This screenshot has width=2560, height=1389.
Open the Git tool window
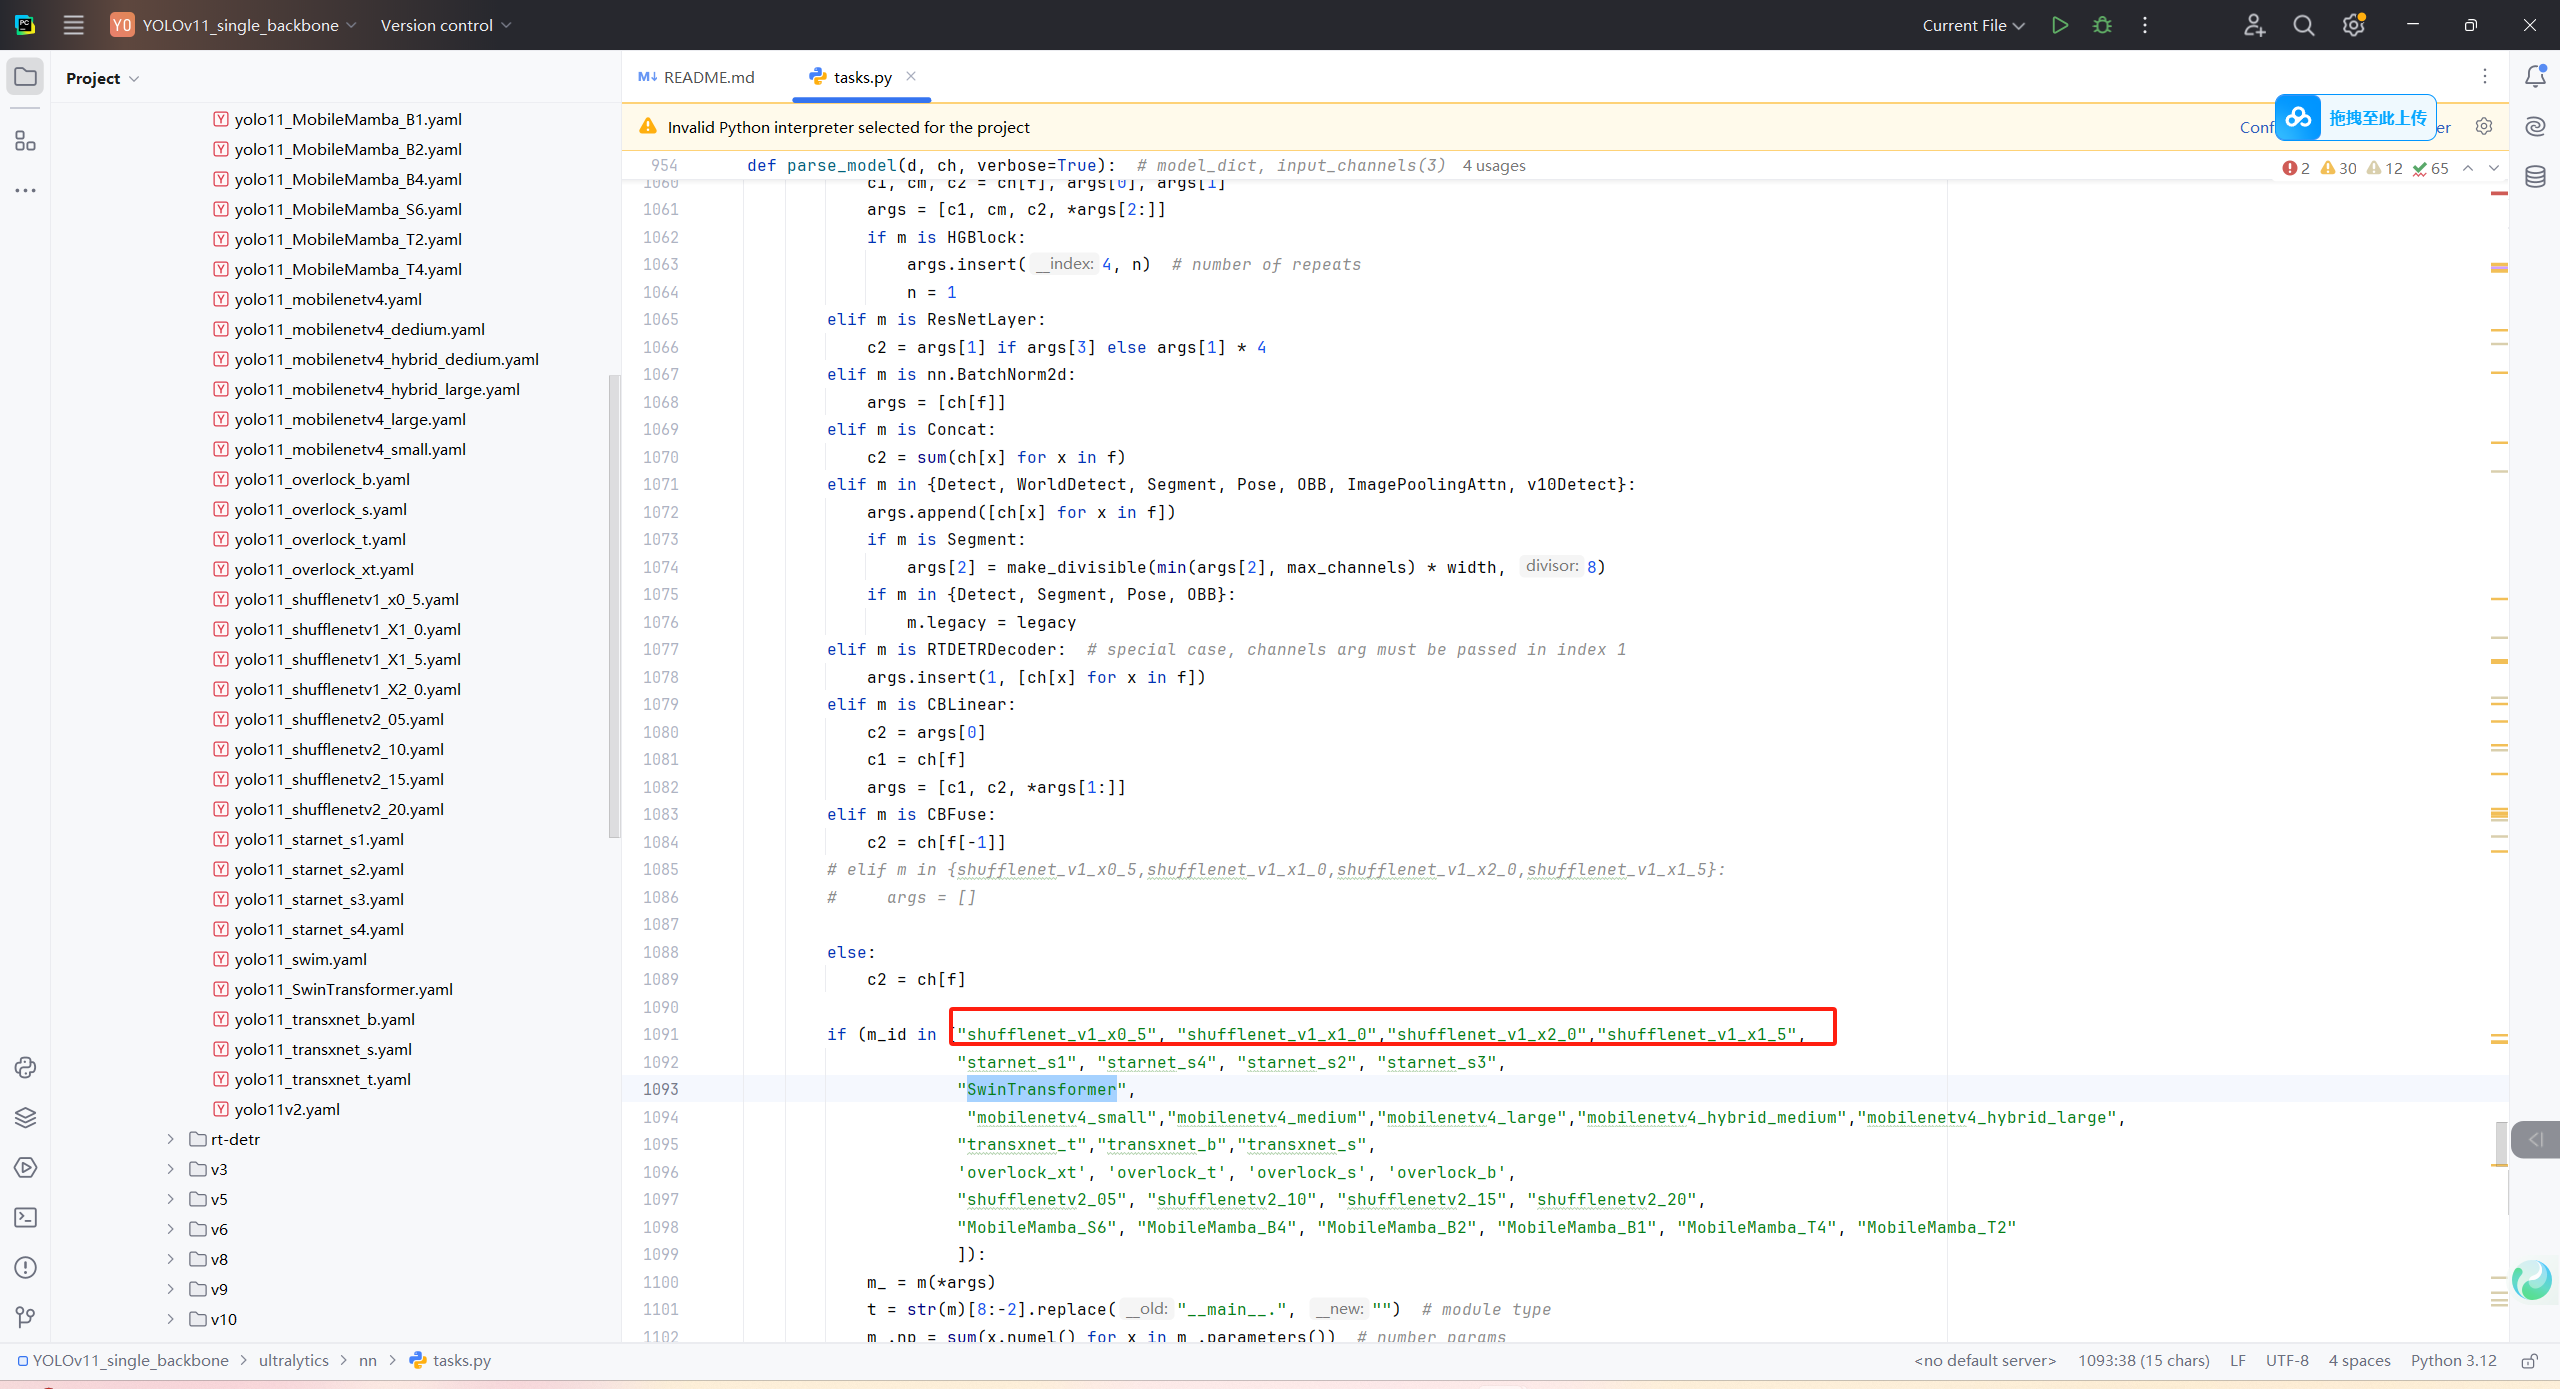coord(25,1317)
